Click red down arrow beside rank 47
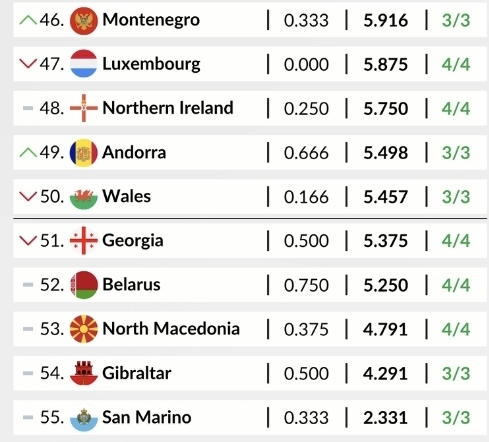489x442 pixels. [x=28, y=64]
